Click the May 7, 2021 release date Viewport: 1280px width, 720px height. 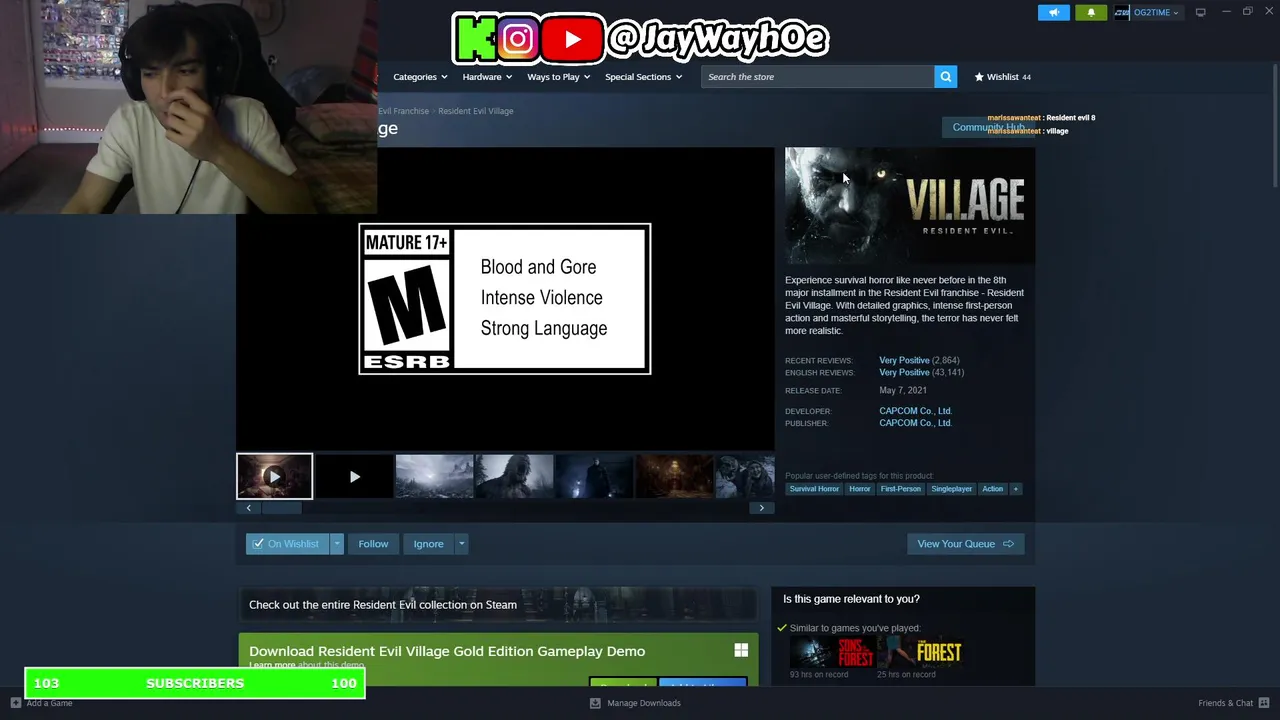pos(903,390)
